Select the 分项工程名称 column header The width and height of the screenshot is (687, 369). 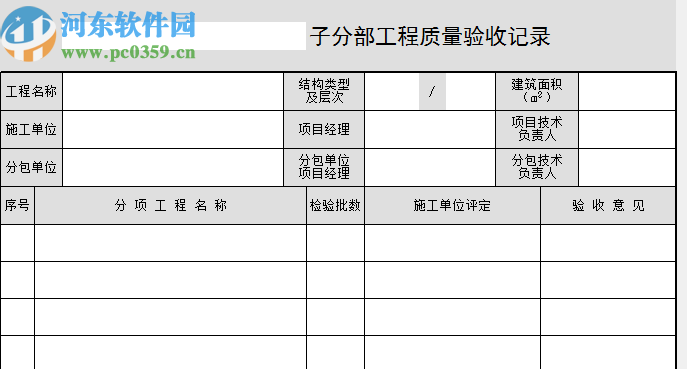170,206
